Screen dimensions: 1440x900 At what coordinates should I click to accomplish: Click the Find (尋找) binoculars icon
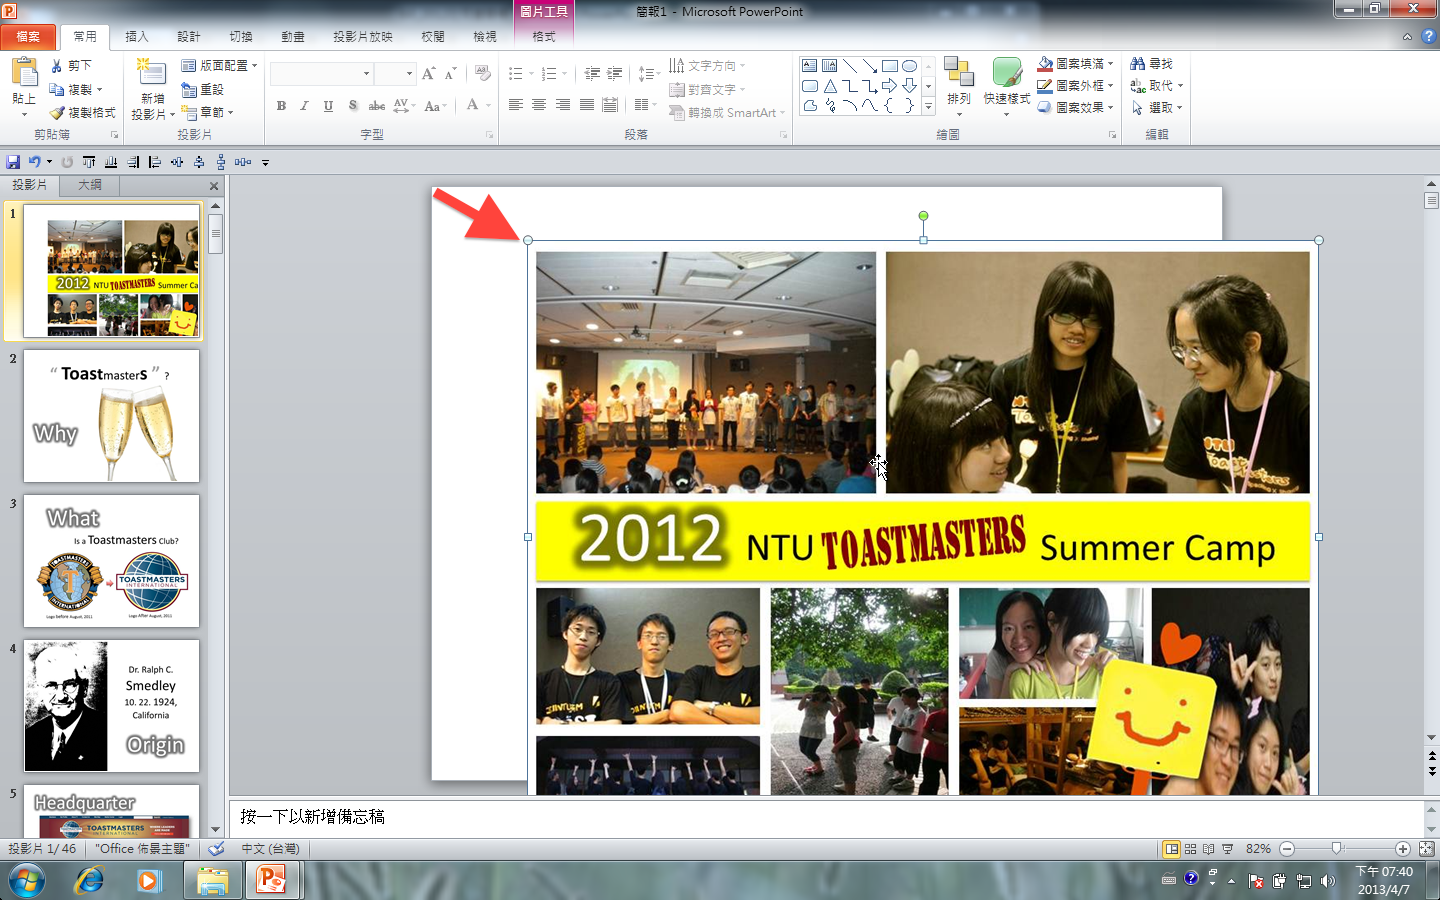1138,64
